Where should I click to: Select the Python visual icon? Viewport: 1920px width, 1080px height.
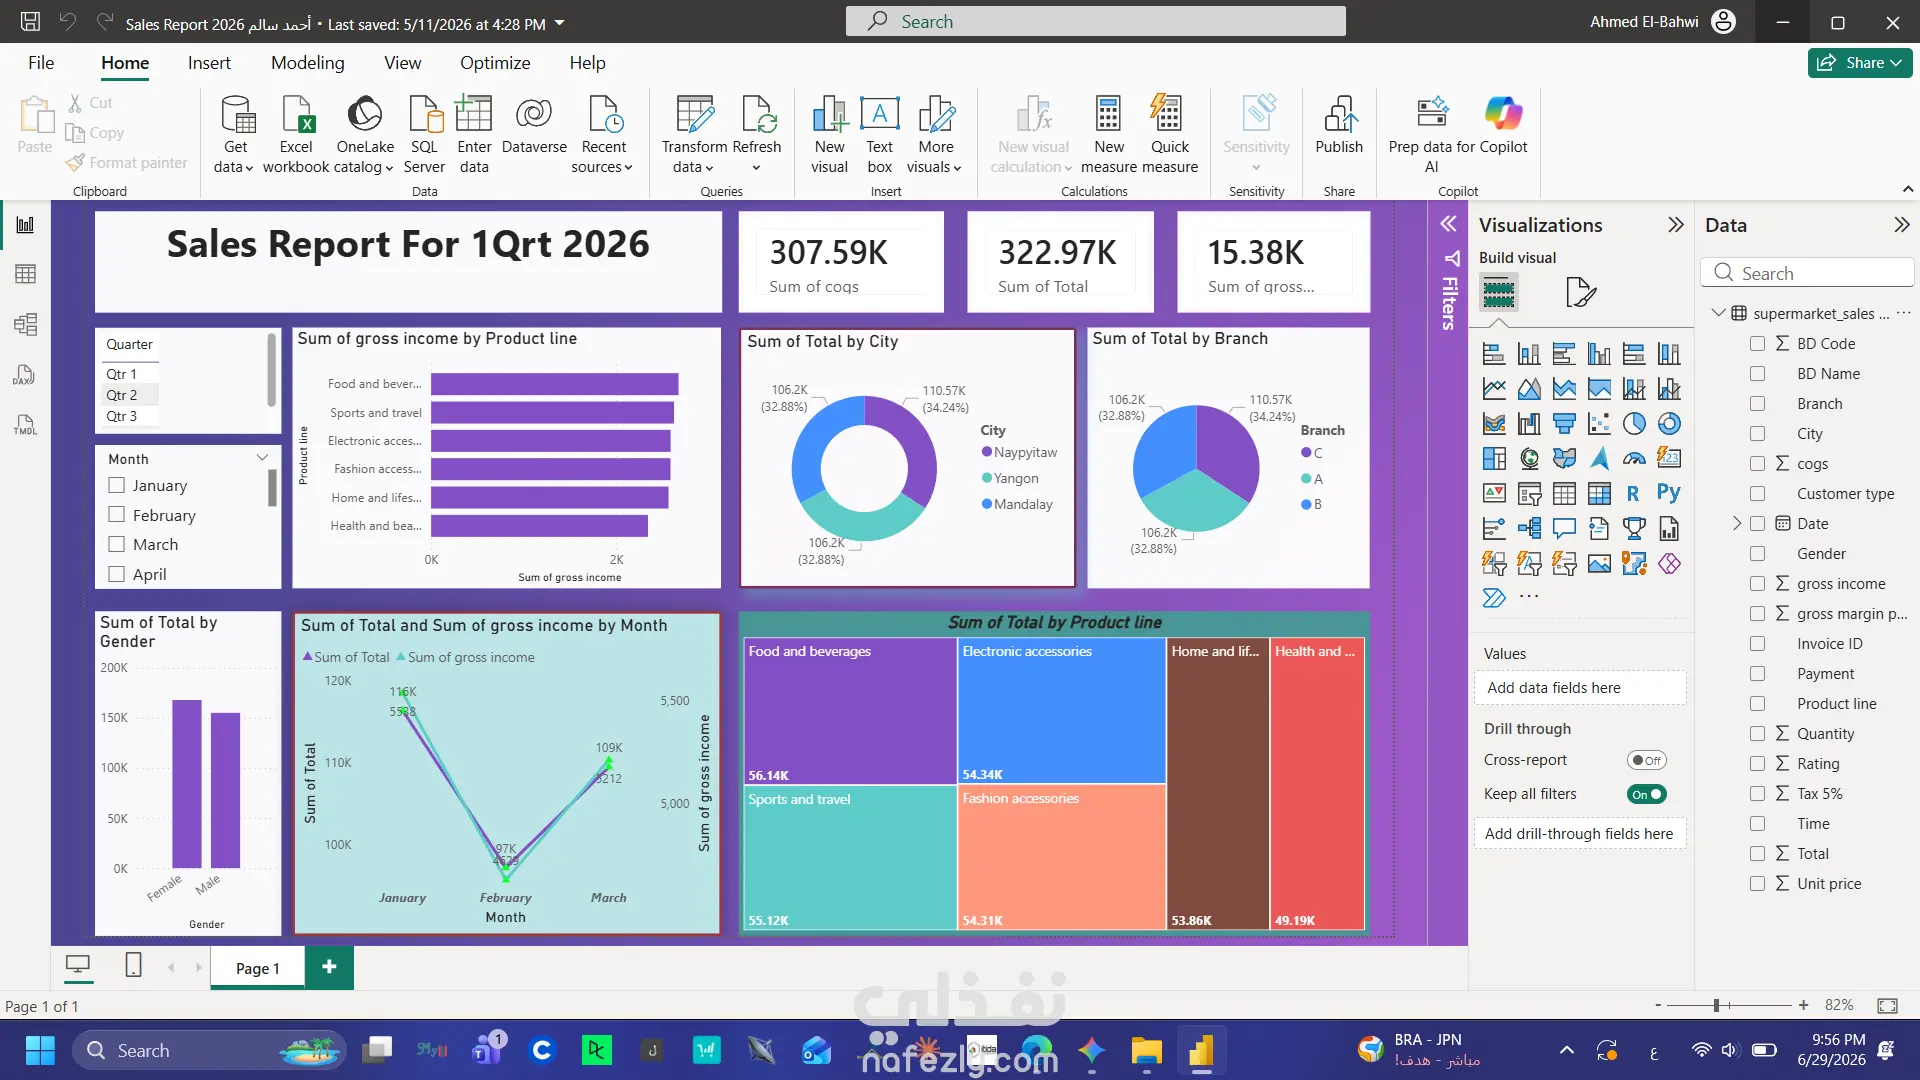click(x=1668, y=493)
